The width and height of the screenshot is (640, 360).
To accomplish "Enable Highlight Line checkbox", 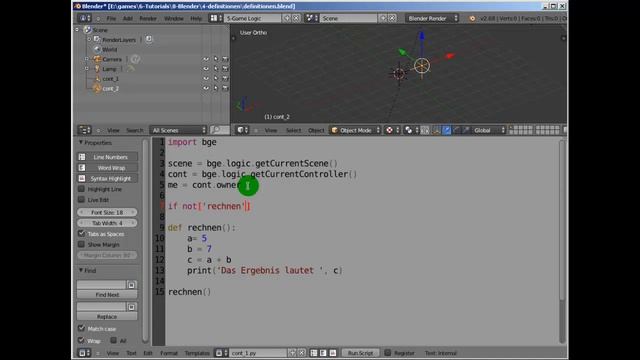I will pyautogui.click(x=81, y=189).
